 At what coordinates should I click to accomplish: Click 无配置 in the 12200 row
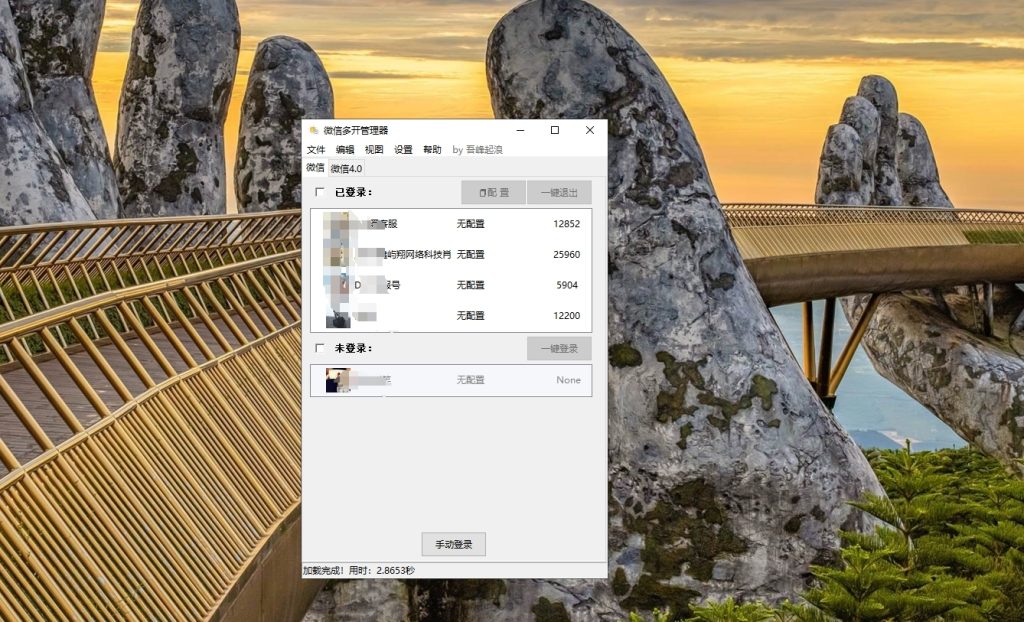pos(470,316)
